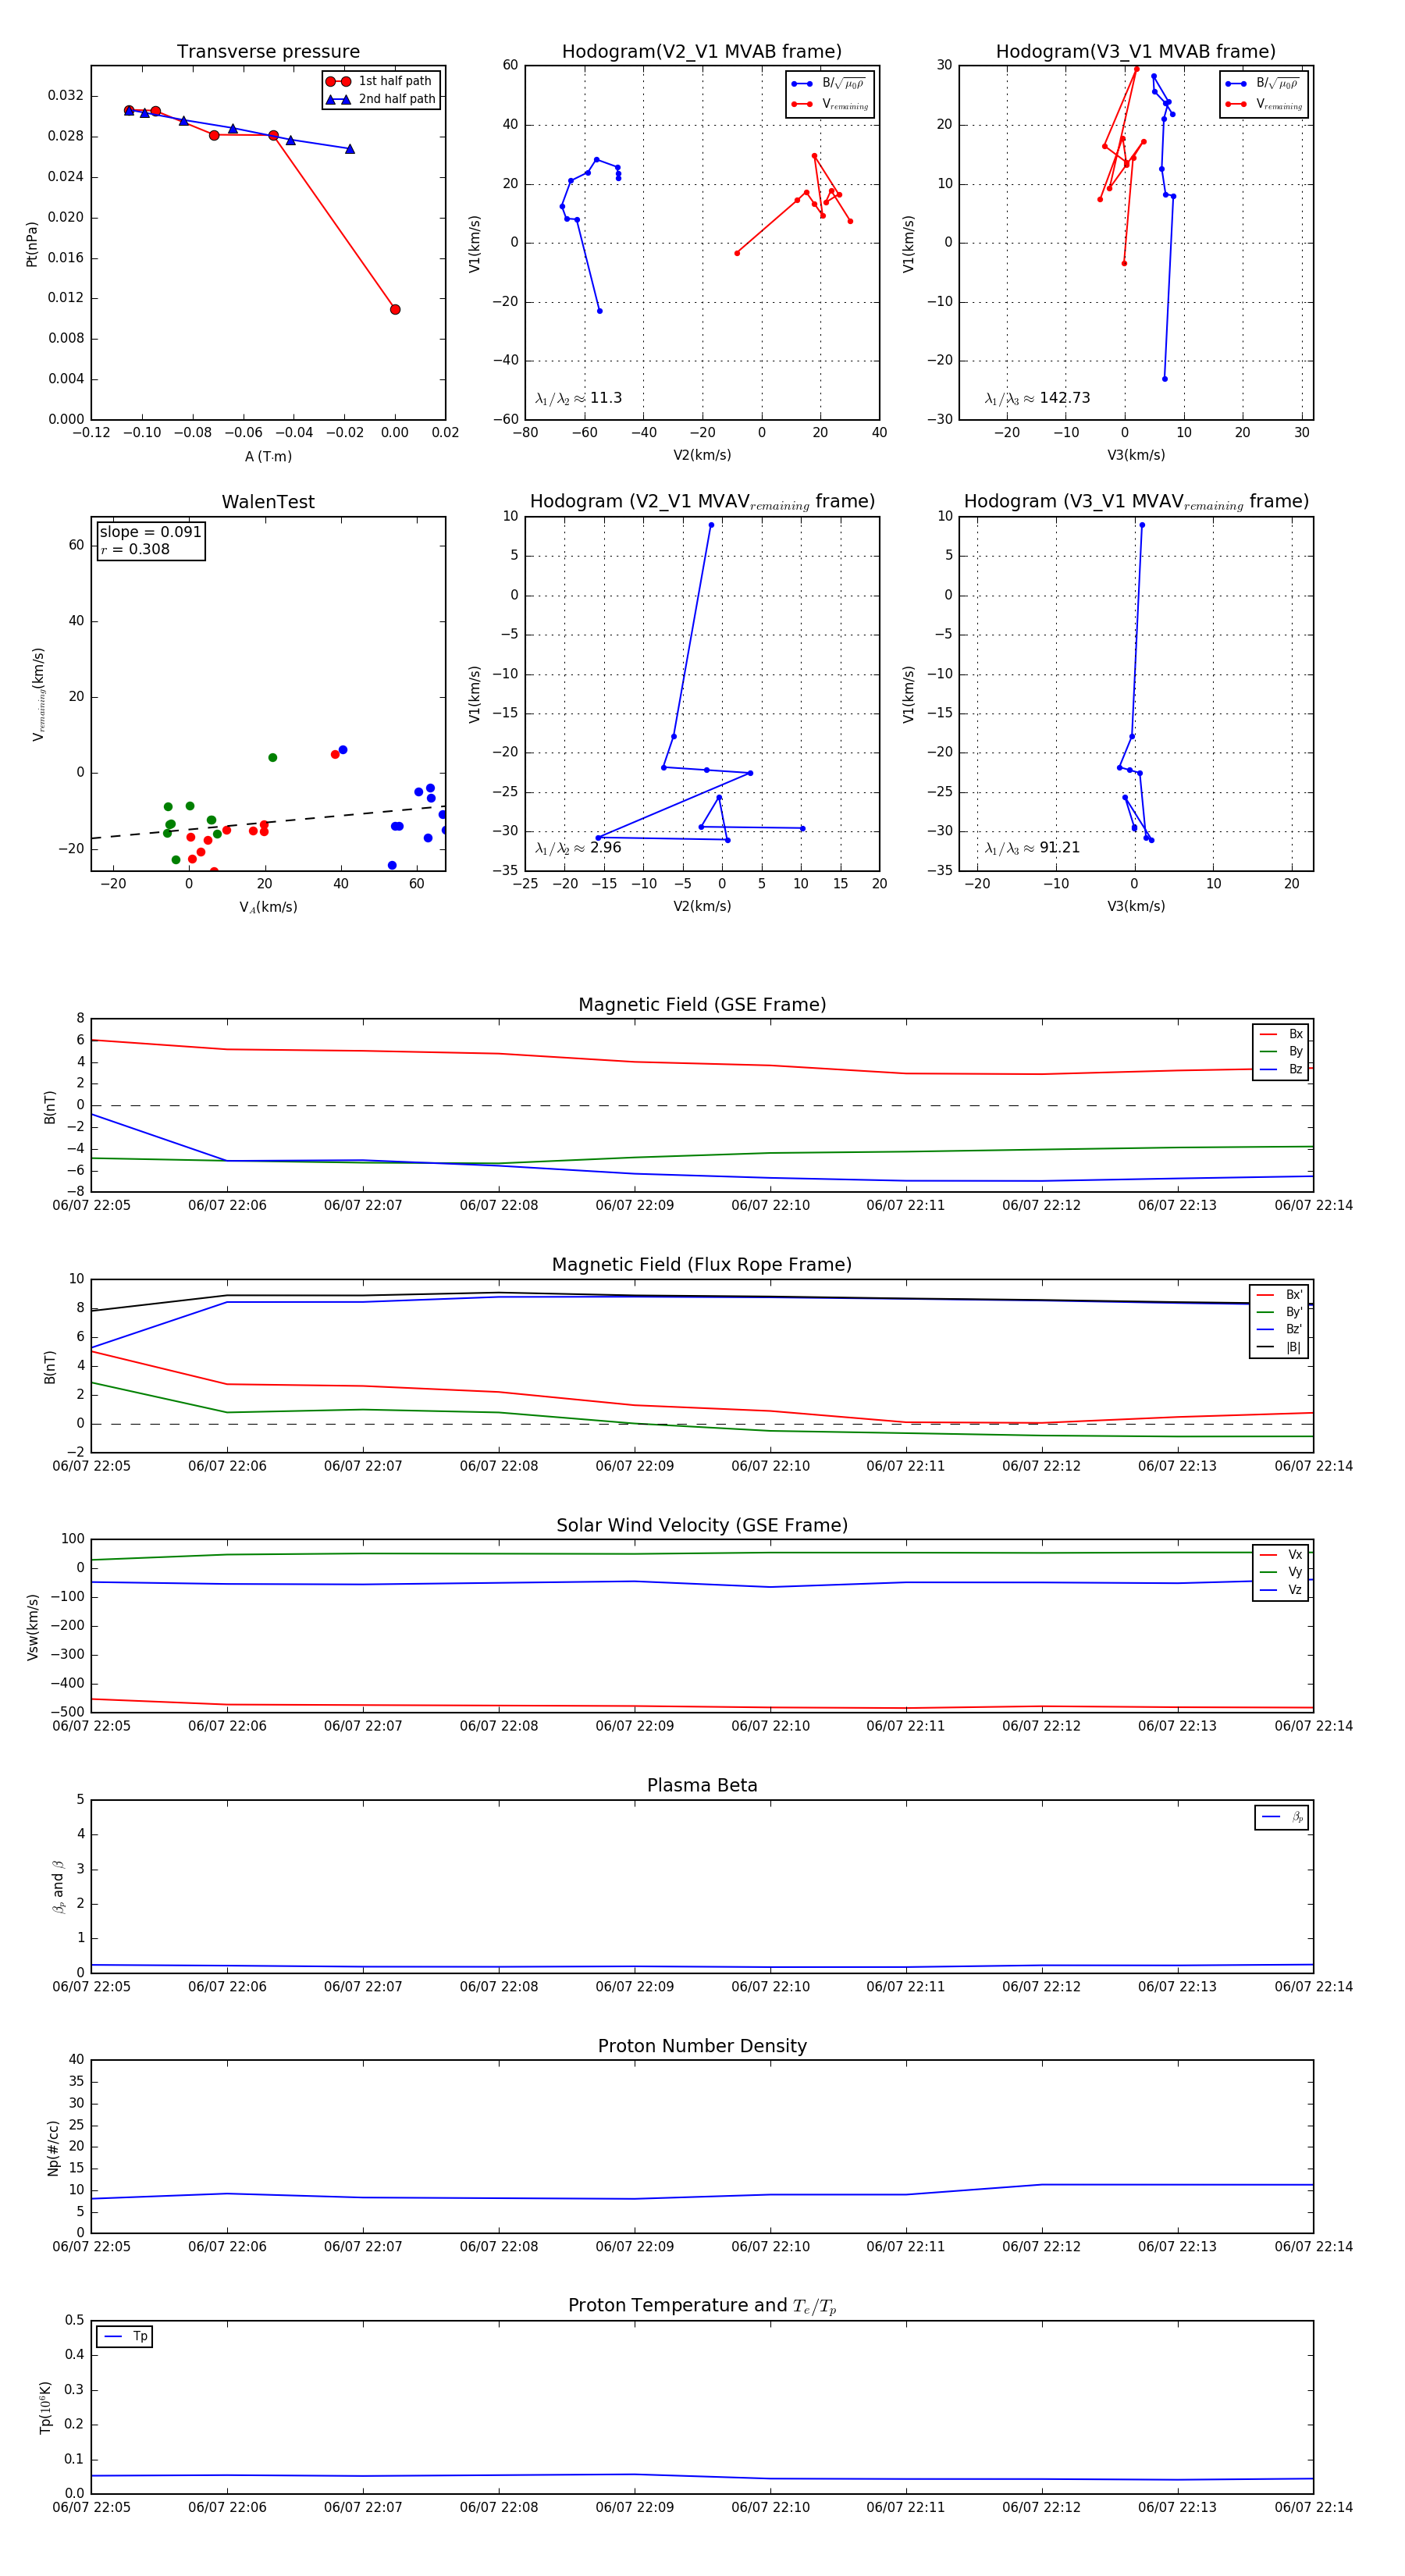
Task: Click the λ1/λ2 ≈ 11.3 annotation
Action: [578, 398]
